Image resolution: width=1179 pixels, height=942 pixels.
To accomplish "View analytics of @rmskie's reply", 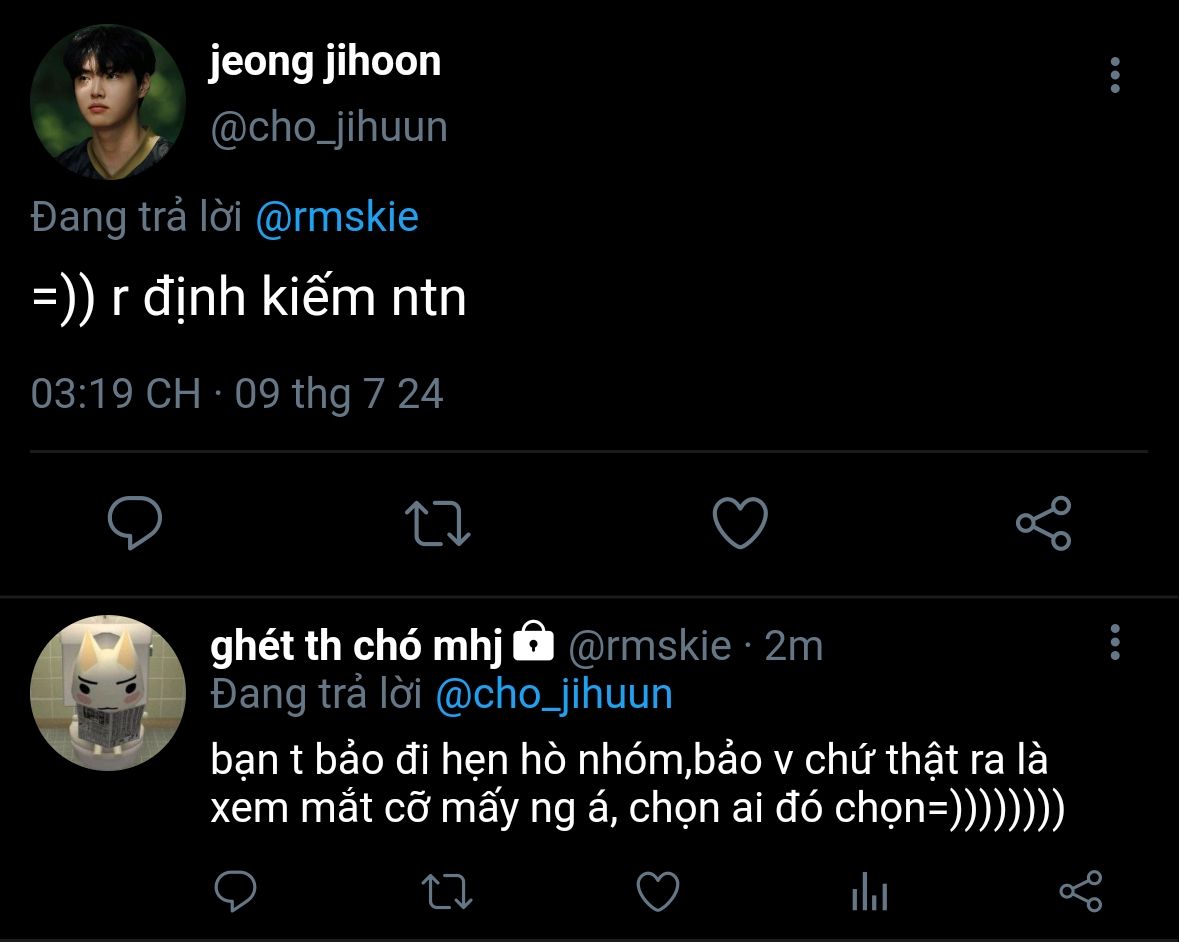I will coord(869,891).
